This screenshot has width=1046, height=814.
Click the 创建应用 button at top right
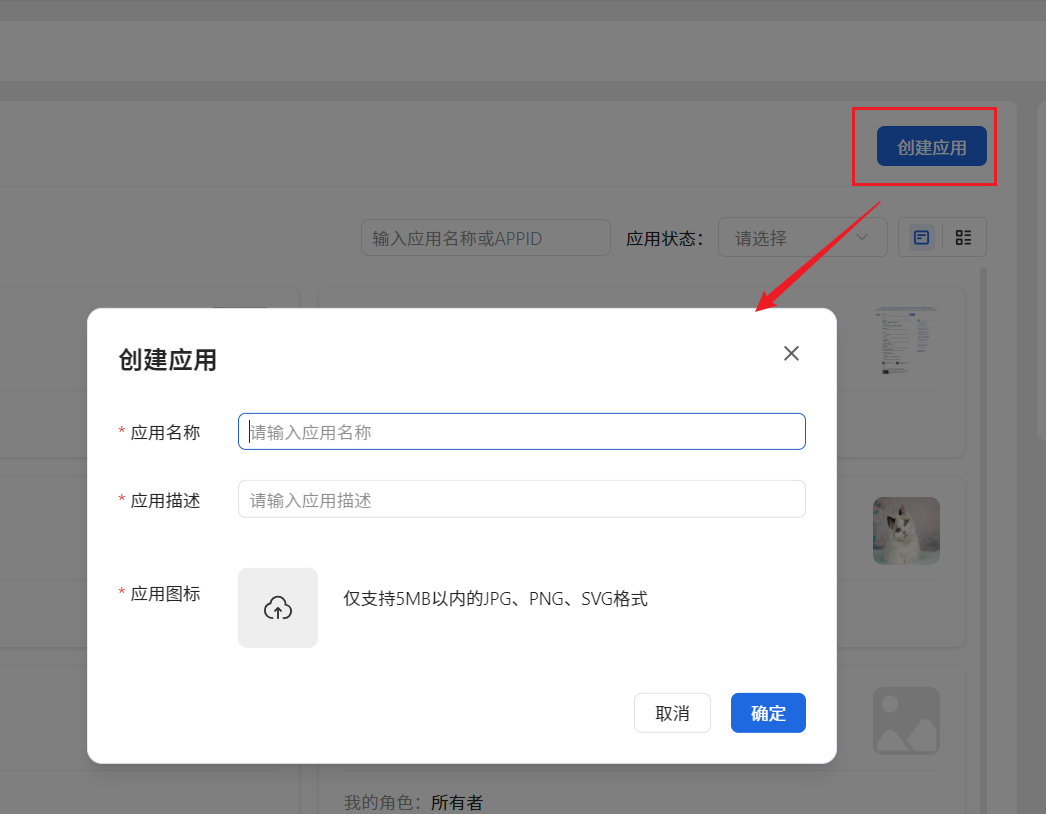(931, 147)
